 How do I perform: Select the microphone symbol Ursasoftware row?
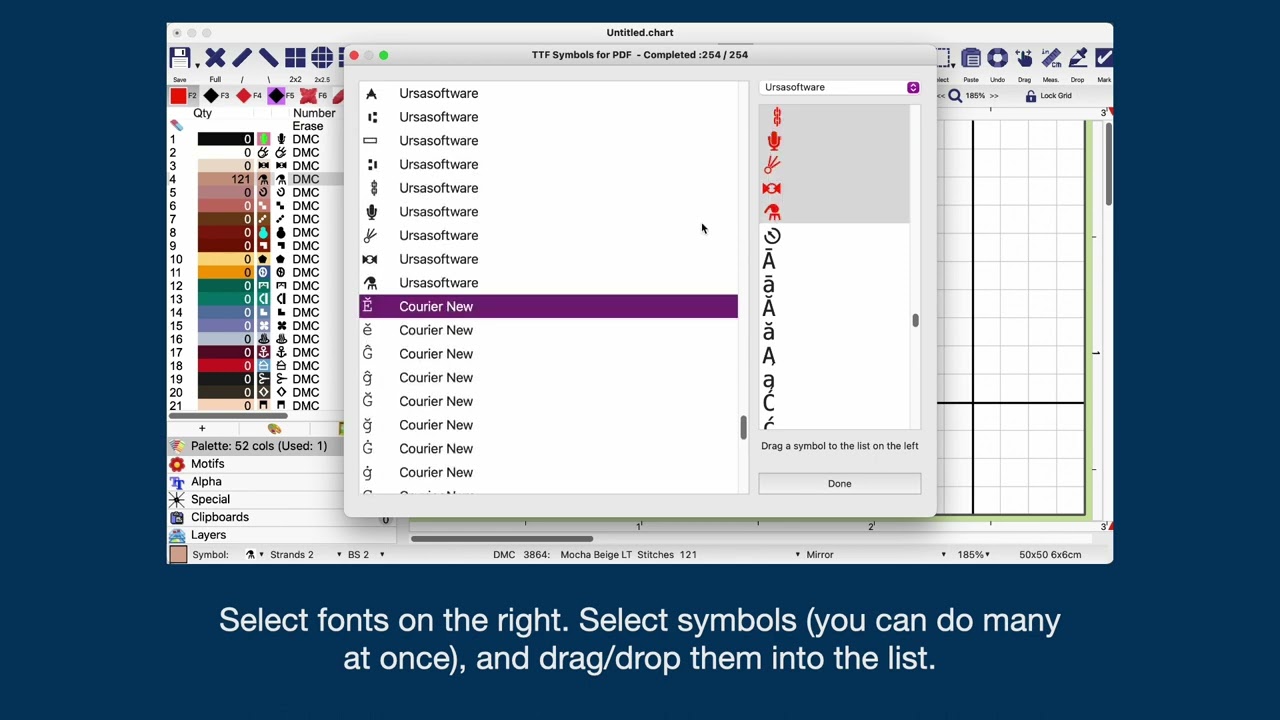click(548, 212)
